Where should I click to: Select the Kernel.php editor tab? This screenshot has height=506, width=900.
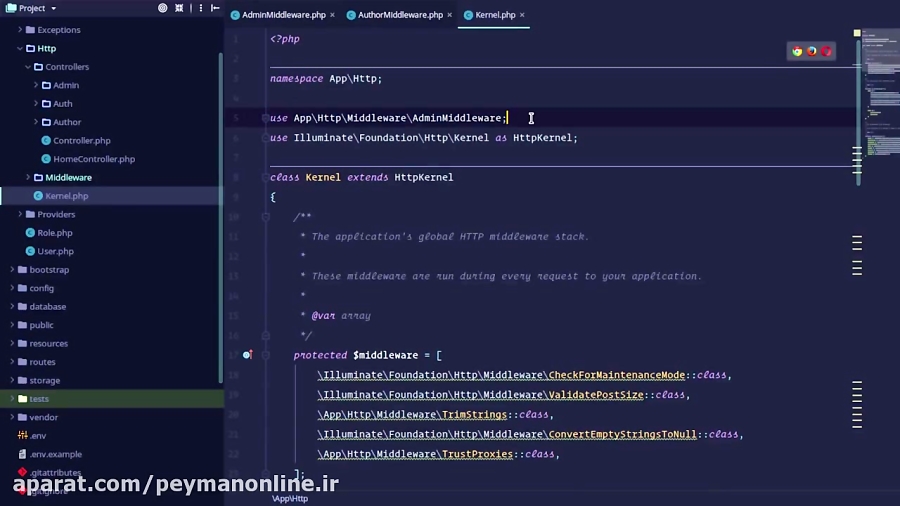(x=495, y=15)
